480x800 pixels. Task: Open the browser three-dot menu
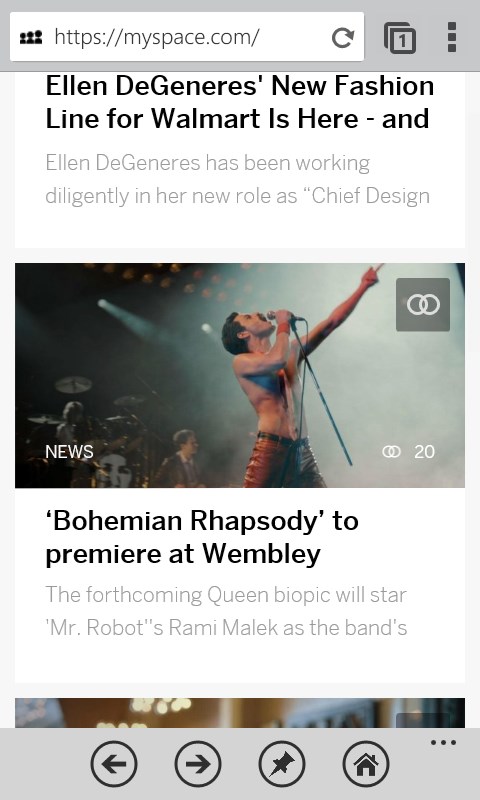[x=451, y=37]
